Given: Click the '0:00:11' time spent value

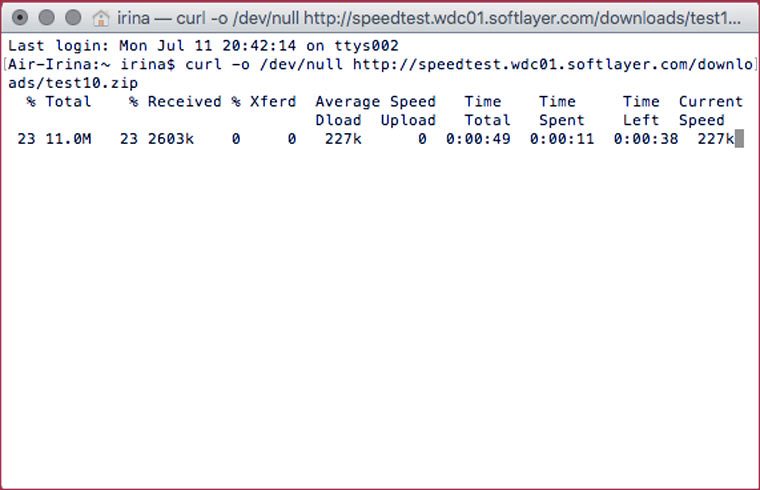Looking at the screenshot, I should (x=562, y=139).
